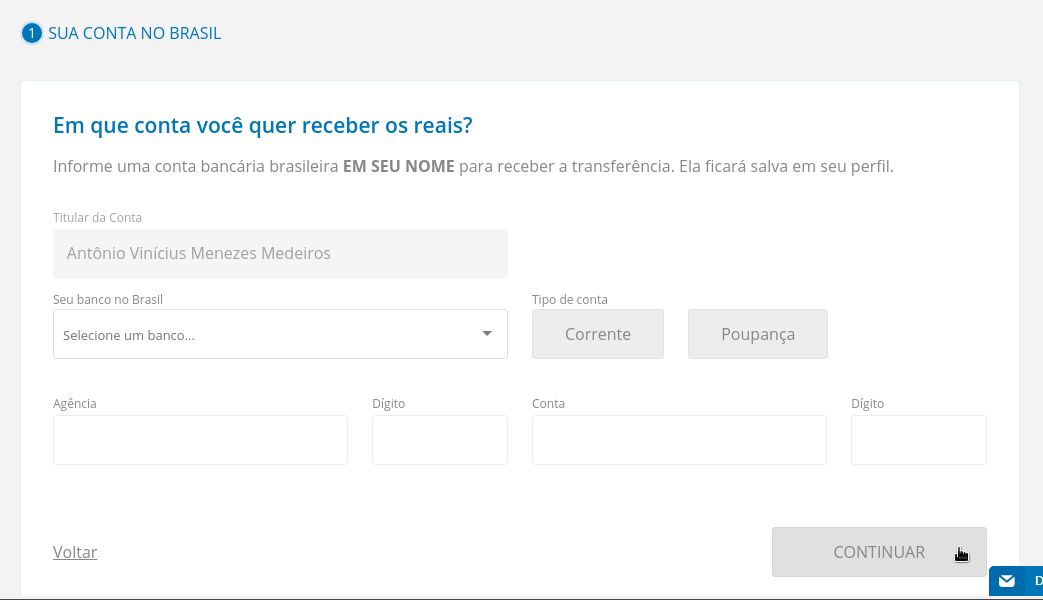Click the Agência label
Image resolution: width=1043 pixels, height=600 pixels.
pos(74,404)
